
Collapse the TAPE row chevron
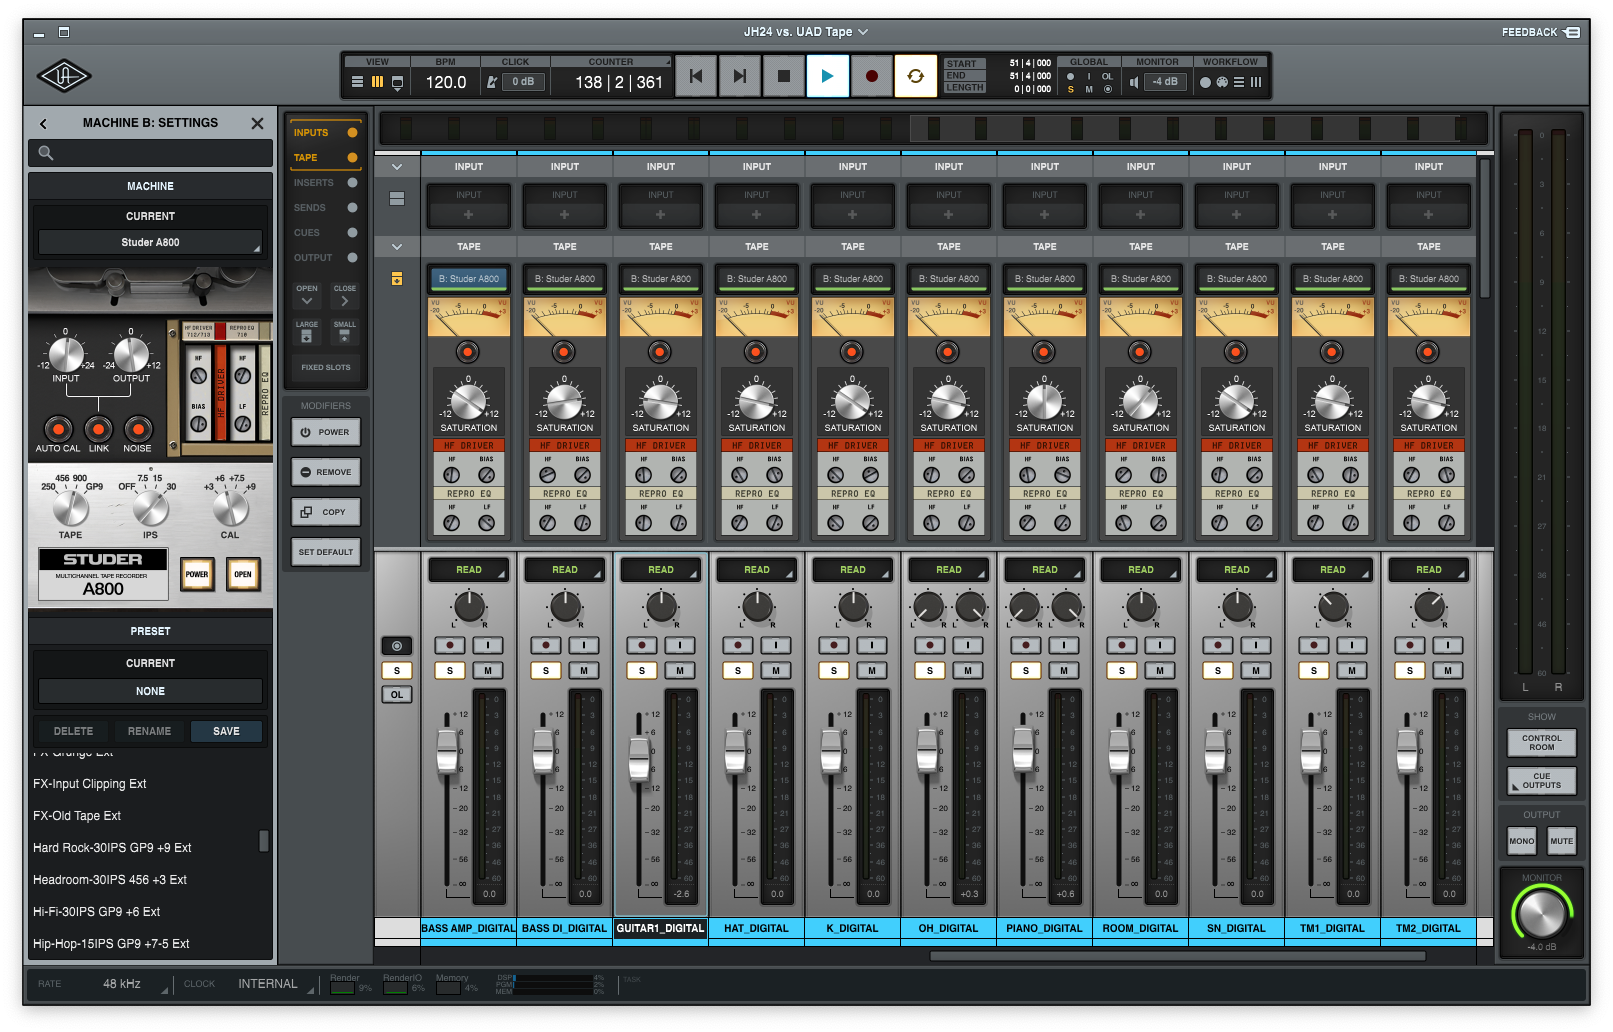tap(397, 247)
